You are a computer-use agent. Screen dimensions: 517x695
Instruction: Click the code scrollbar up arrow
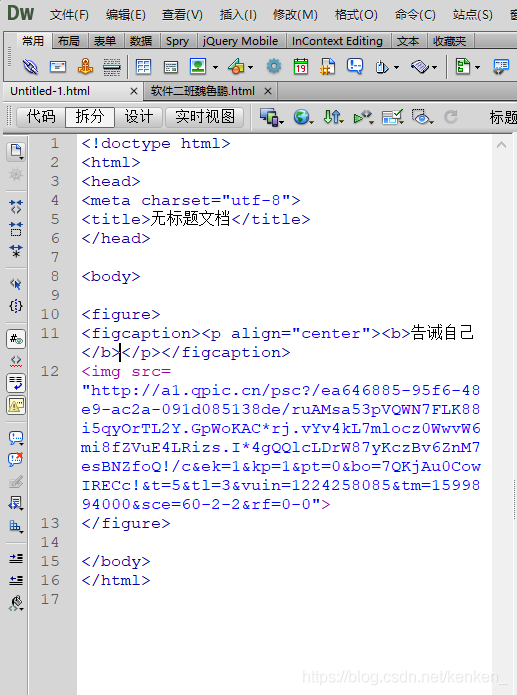501,144
